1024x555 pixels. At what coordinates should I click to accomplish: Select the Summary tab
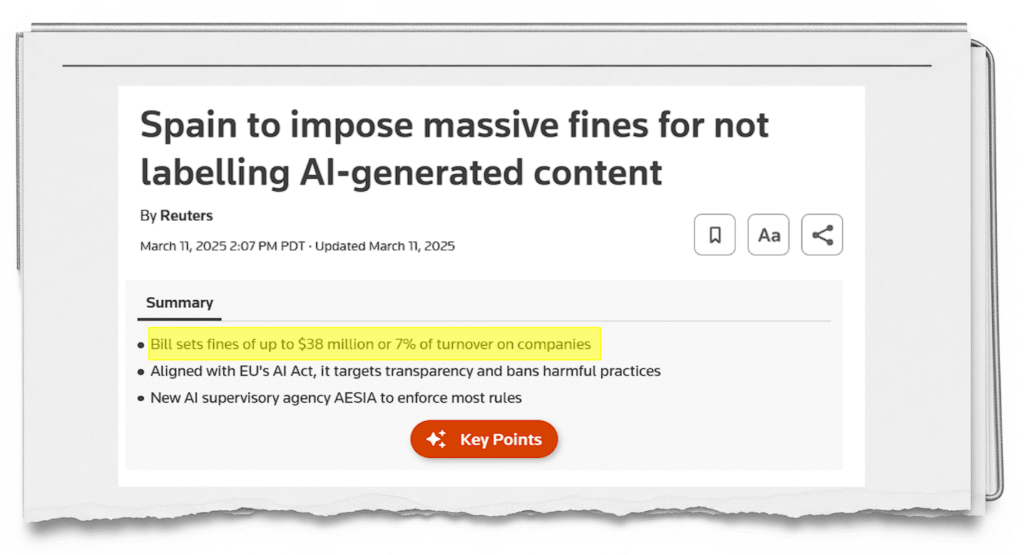tap(179, 302)
